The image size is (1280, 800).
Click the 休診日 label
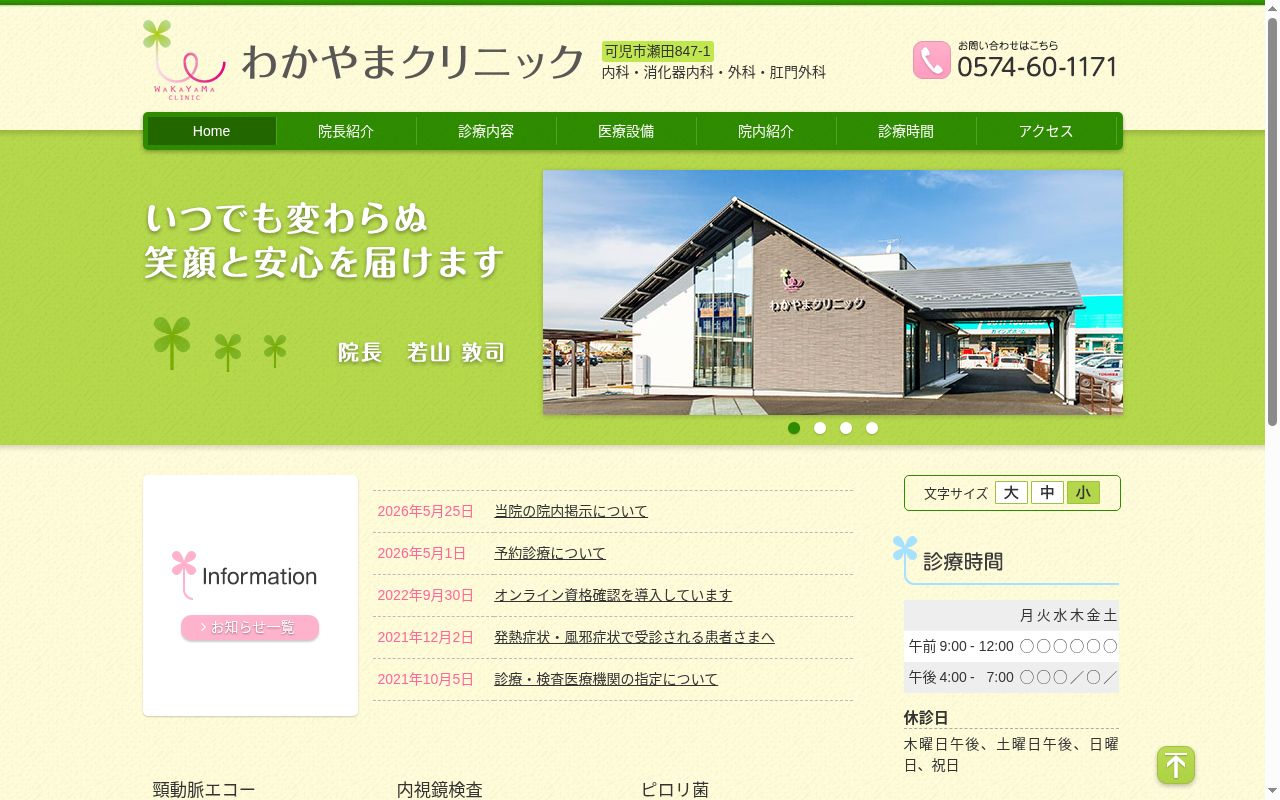point(926,718)
